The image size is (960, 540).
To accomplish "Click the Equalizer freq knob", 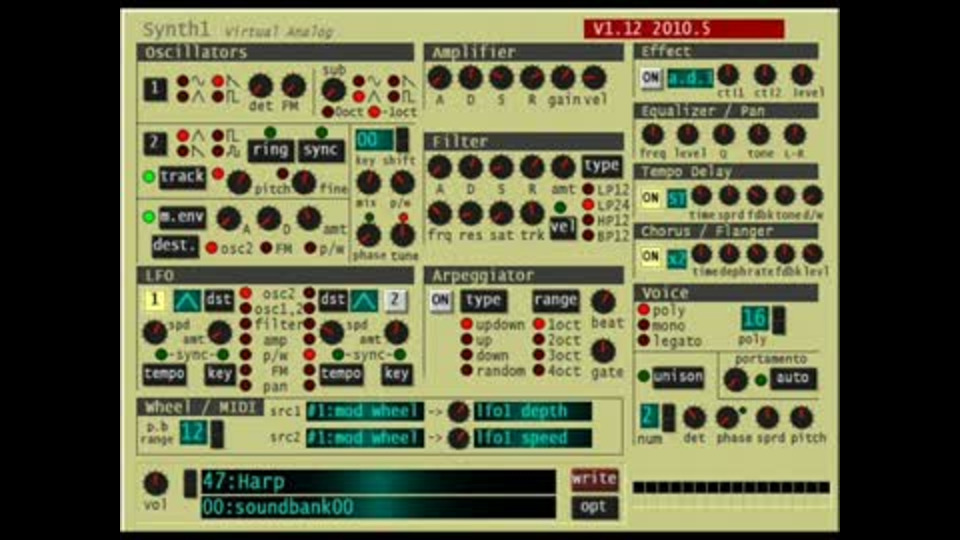I will pyautogui.click(x=653, y=134).
